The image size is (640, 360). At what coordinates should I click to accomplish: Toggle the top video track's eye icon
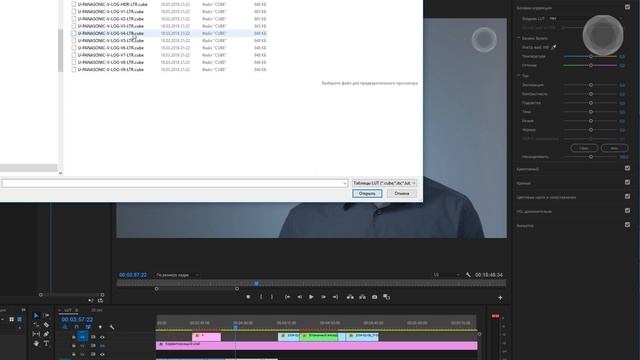(x=102, y=337)
